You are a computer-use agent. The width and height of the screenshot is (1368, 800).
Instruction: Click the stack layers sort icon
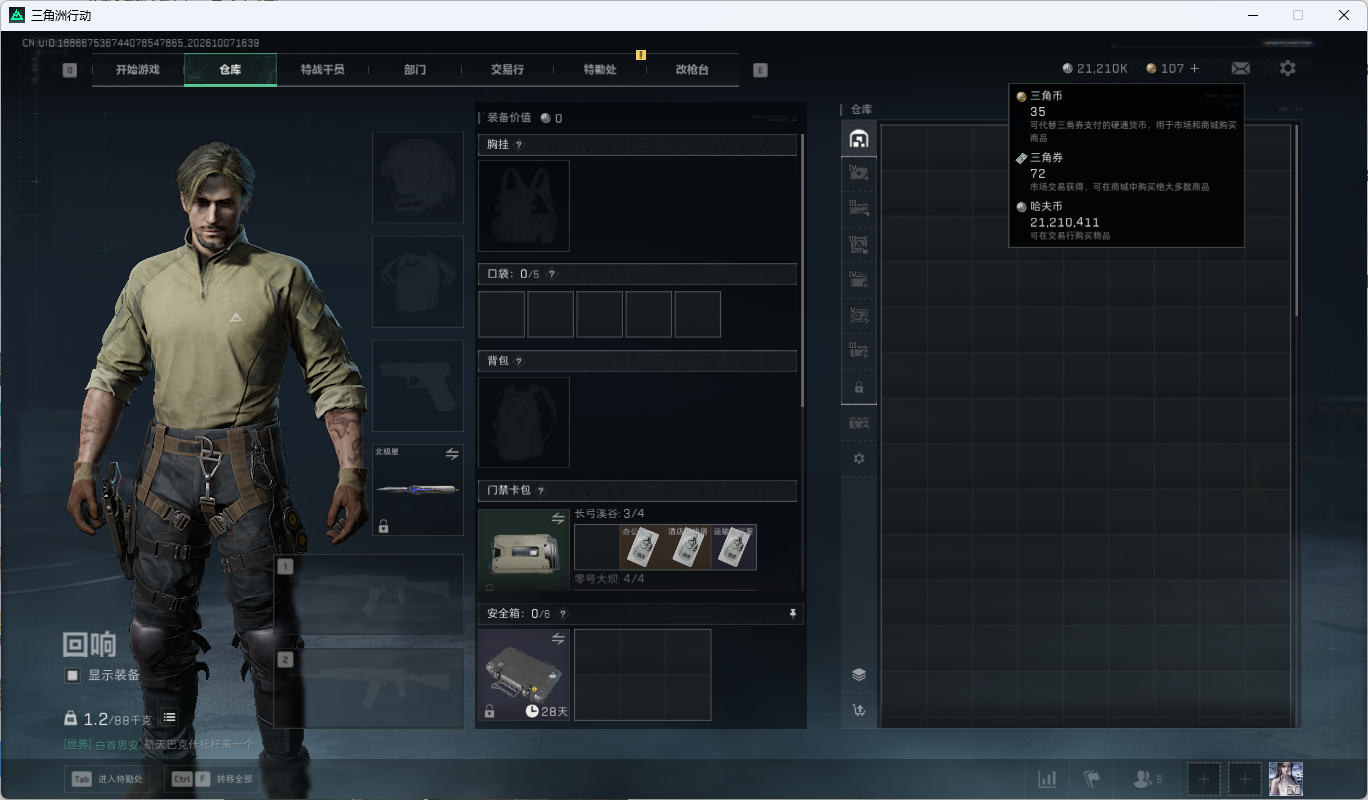[858, 674]
